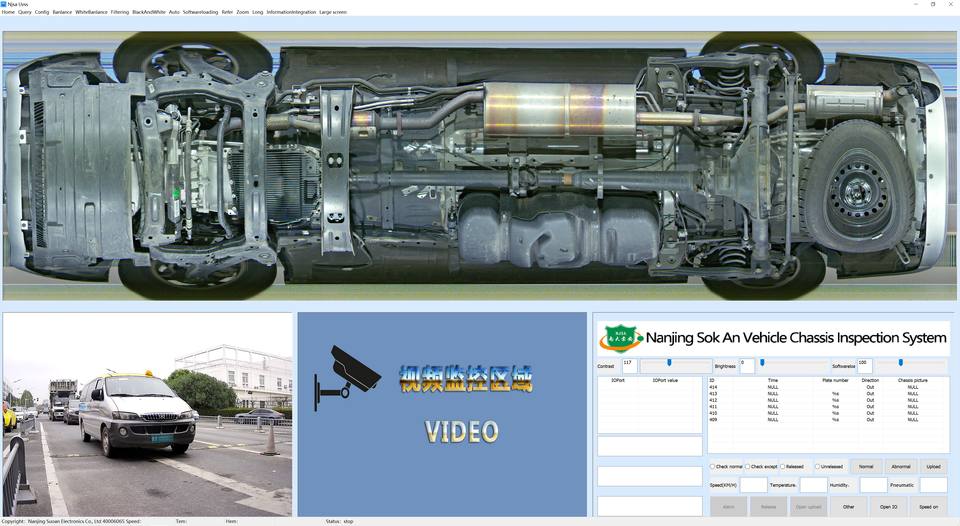Click the VIDEO monitoring area panel
Image resolution: width=960 pixels, height=526 pixels.
tap(442, 415)
